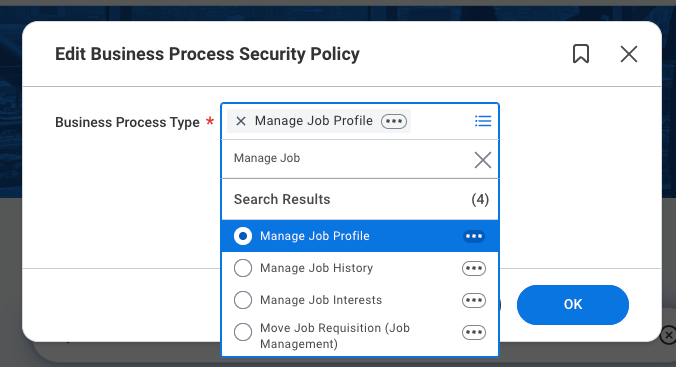
Task: Select the Manage Job History radio option
Action: coord(243,268)
